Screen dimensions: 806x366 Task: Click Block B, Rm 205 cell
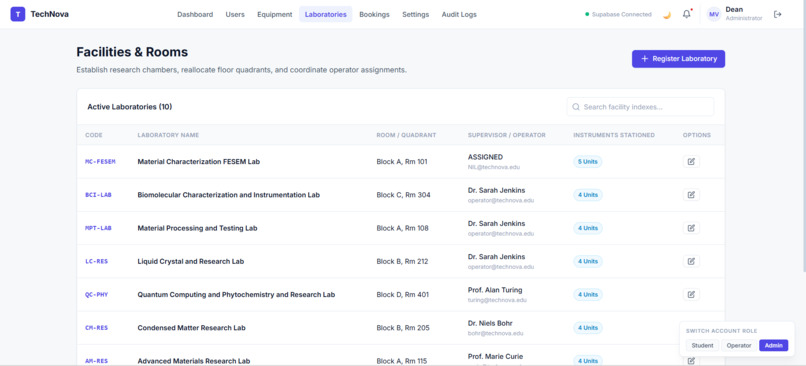pos(403,328)
